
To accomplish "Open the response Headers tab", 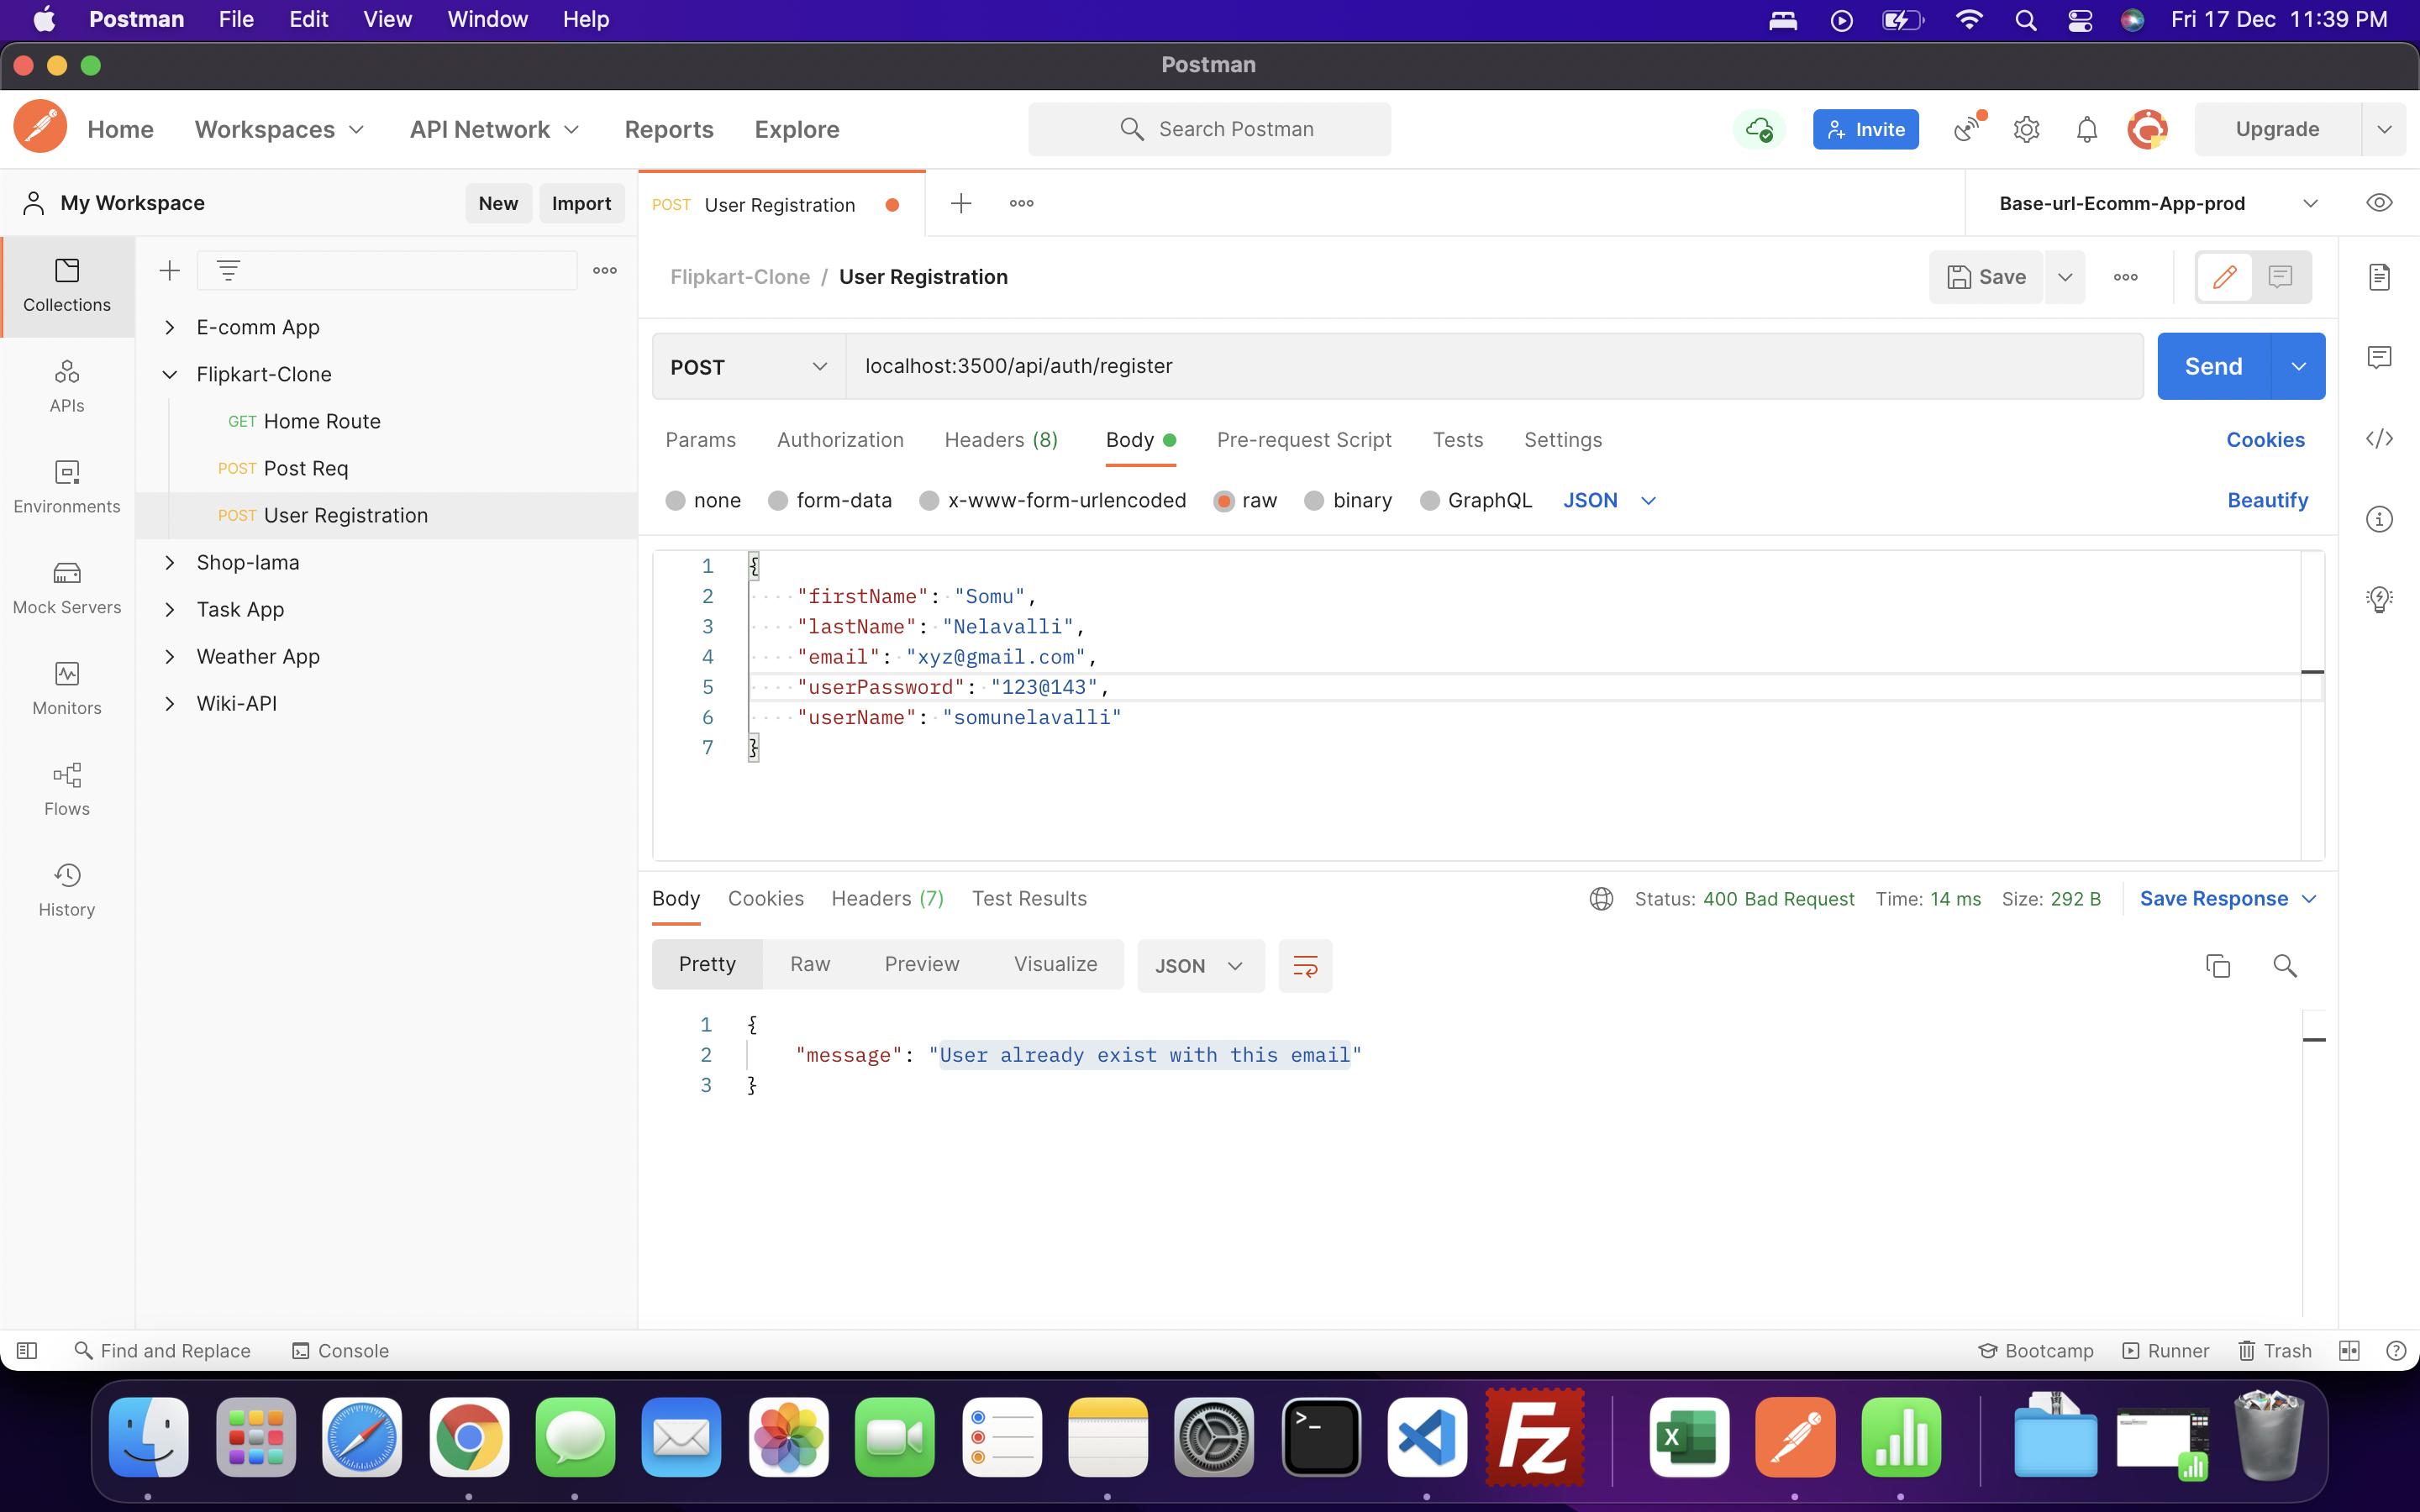I will (x=886, y=899).
